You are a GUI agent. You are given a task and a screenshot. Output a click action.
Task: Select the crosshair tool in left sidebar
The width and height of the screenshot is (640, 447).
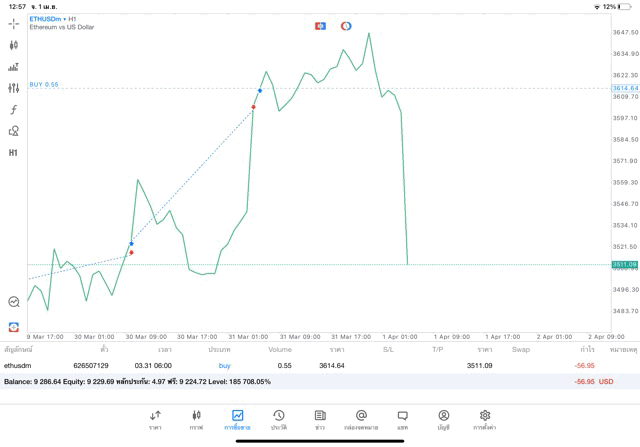pyautogui.click(x=13, y=23)
